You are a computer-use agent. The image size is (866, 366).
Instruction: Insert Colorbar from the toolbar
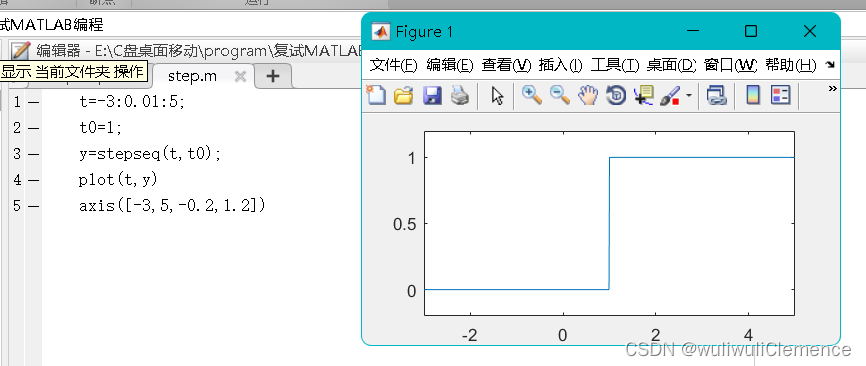point(753,96)
